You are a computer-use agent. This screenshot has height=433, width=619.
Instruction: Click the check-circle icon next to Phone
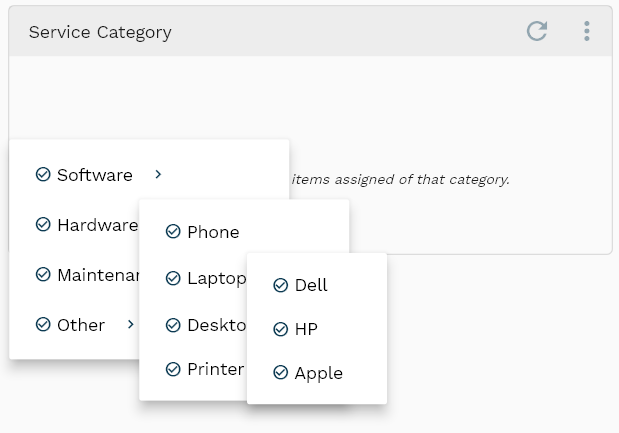pos(173,232)
